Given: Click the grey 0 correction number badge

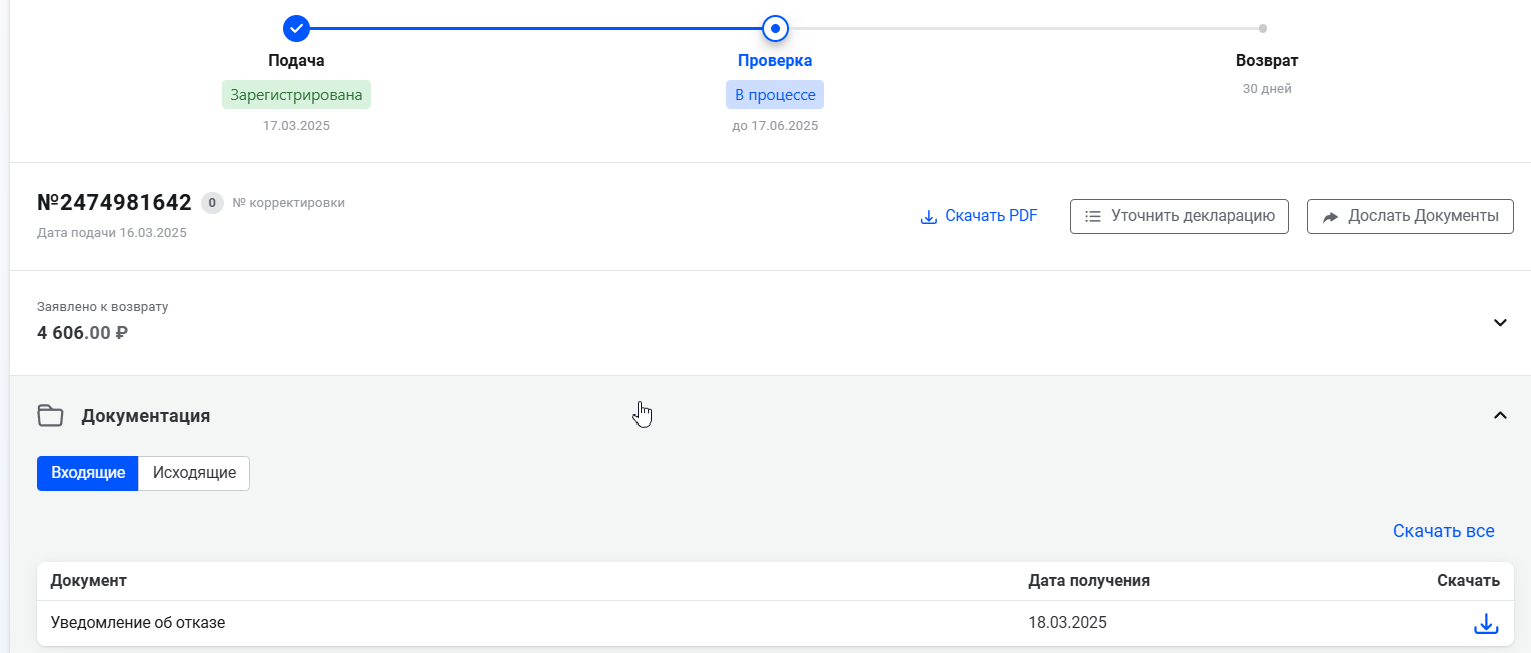Looking at the screenshot, I should pyautogui.click(x=211, y=203).
